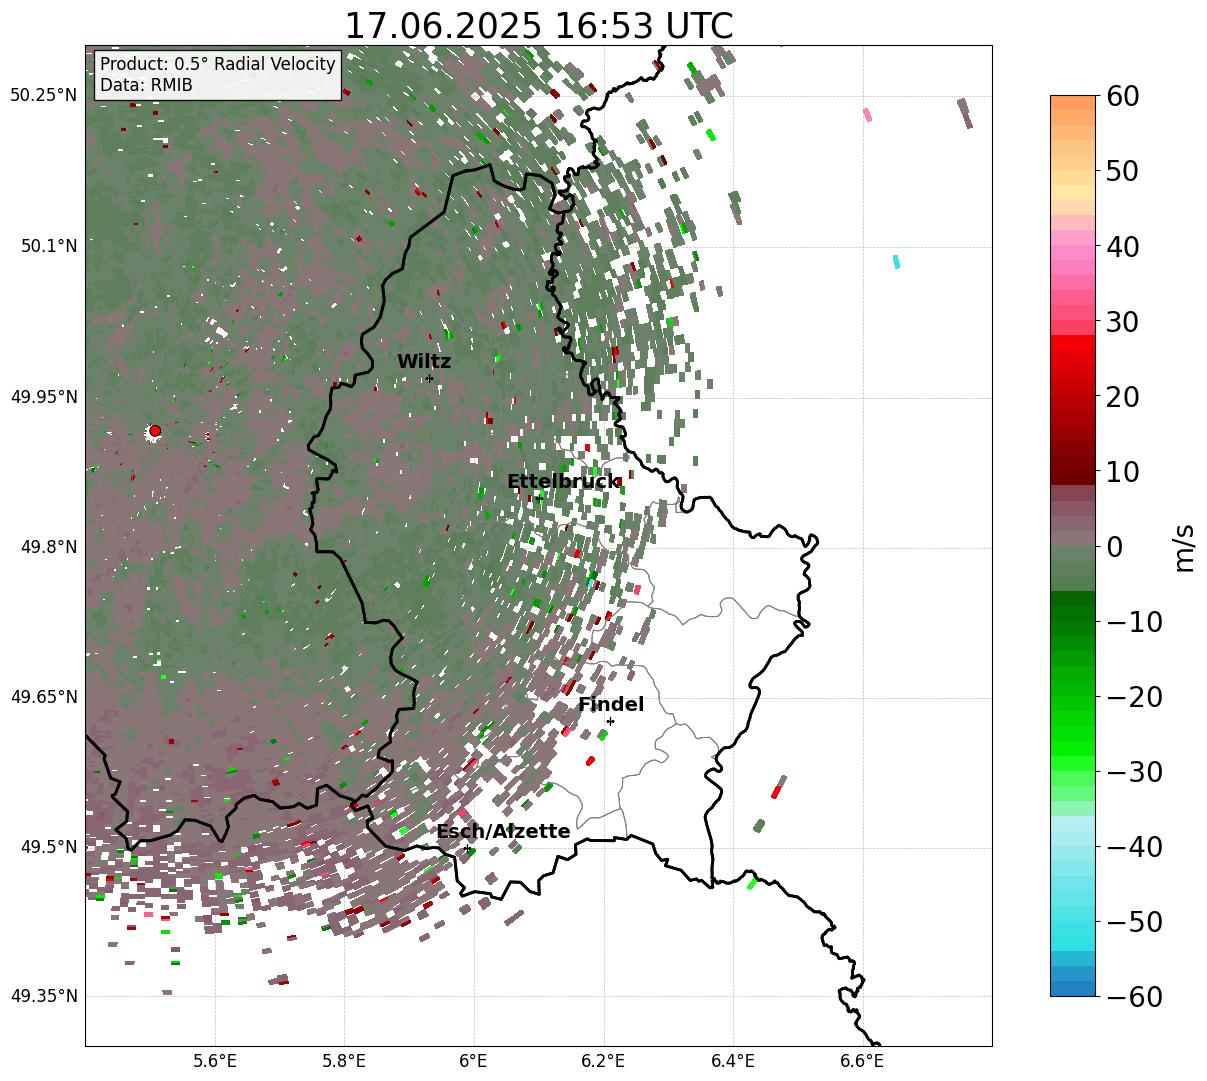Click the bright green colorbar segment near −25

(x=1073, y=735)
